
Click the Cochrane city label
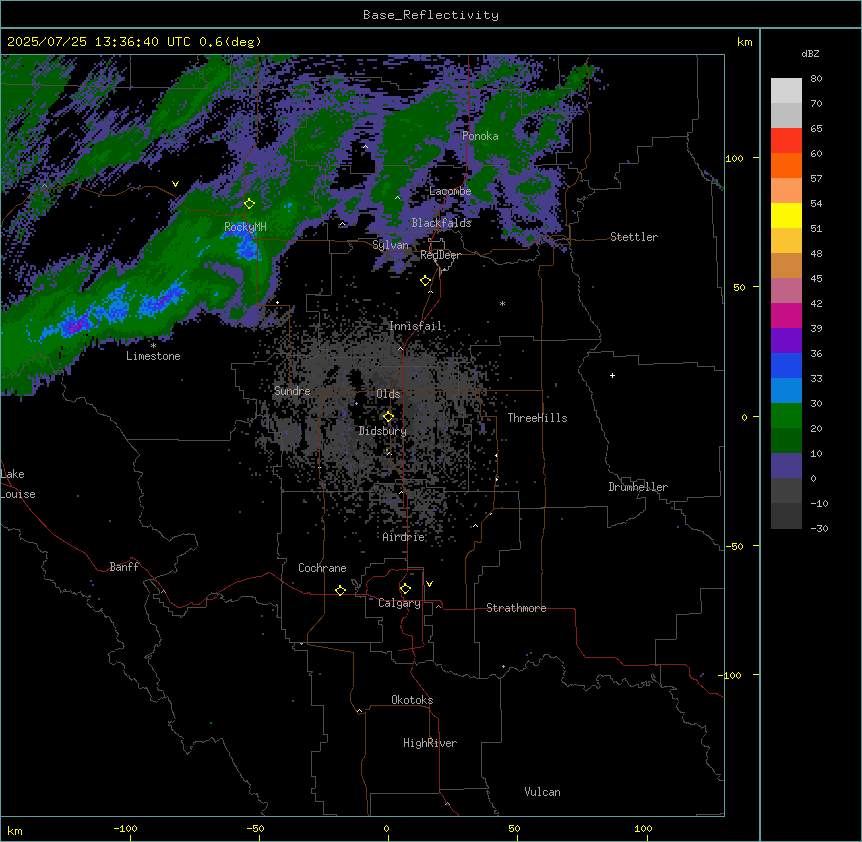click(322, 568)
